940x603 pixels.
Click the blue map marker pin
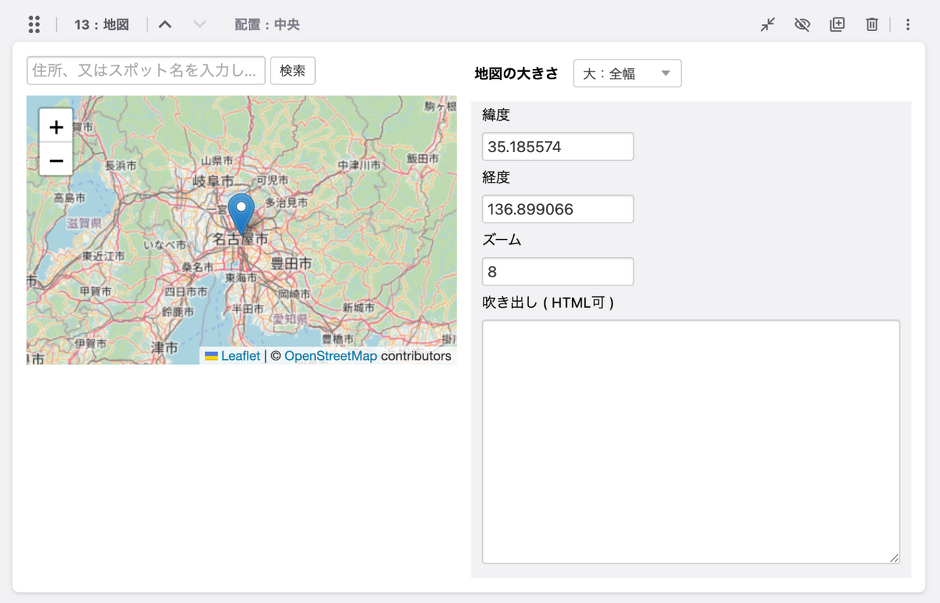pyautogui.click(x=241, y=212)
